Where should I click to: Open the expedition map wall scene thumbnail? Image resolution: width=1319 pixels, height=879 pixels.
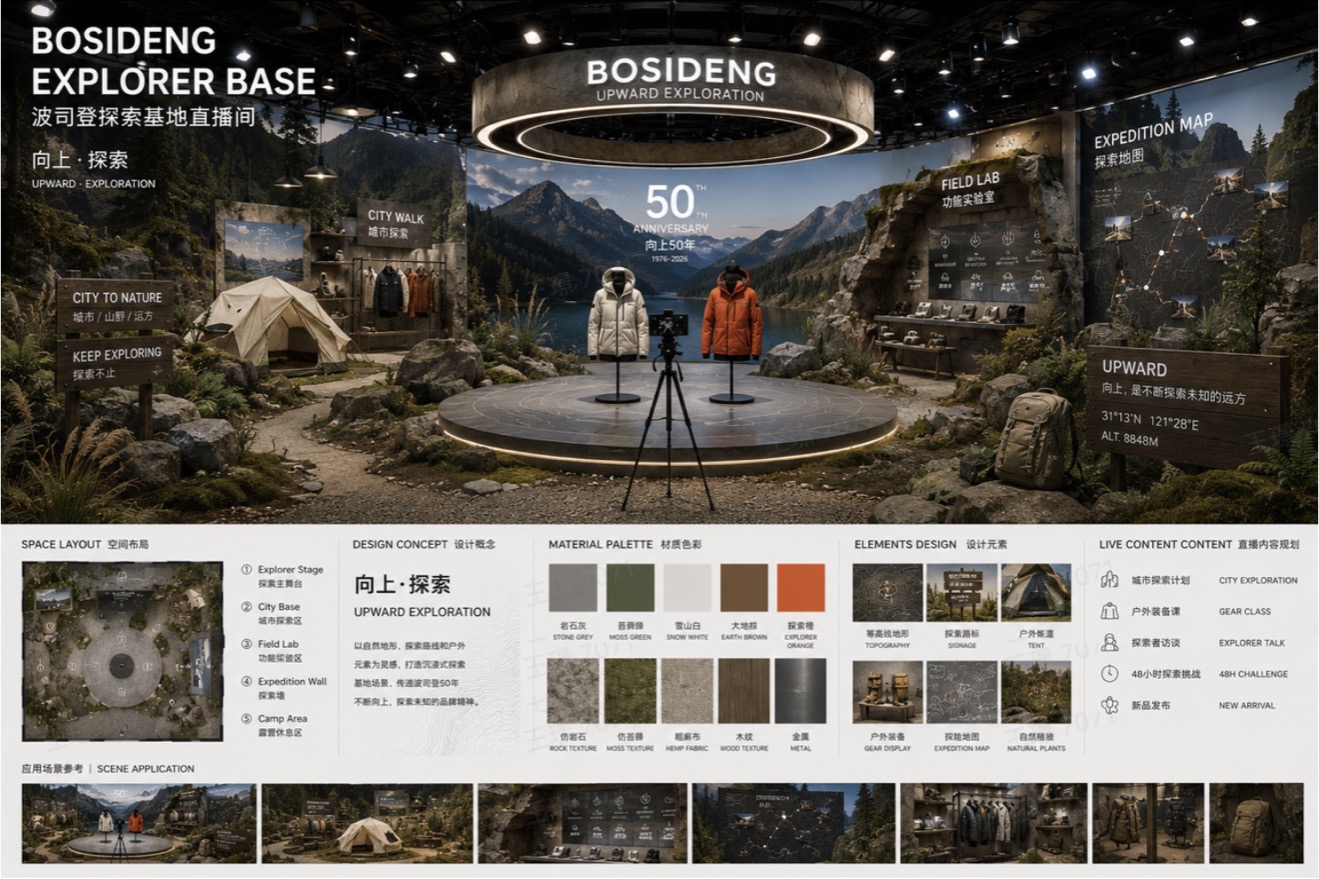pos(793,823)
